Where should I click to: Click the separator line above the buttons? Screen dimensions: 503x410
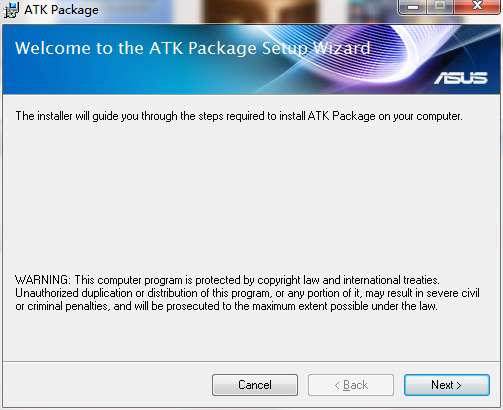coord(251,361)
